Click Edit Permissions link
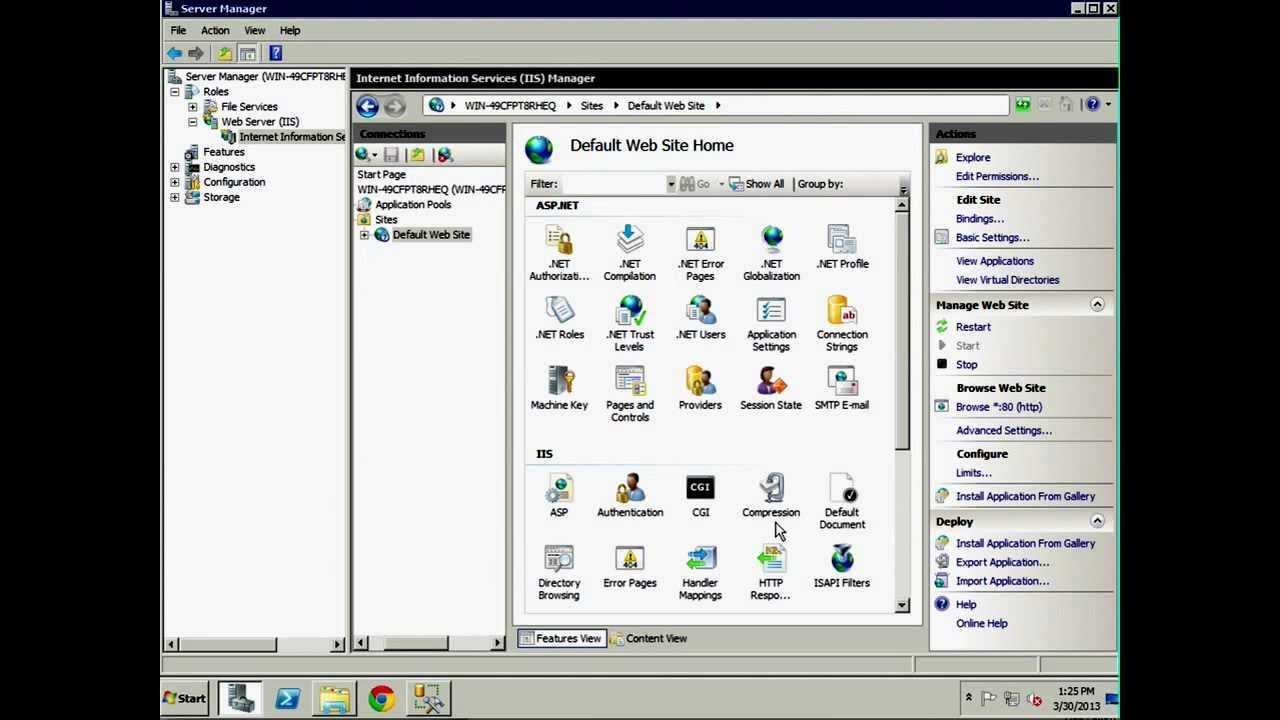This screenshot has height=720, width=1280. (997, 177)
